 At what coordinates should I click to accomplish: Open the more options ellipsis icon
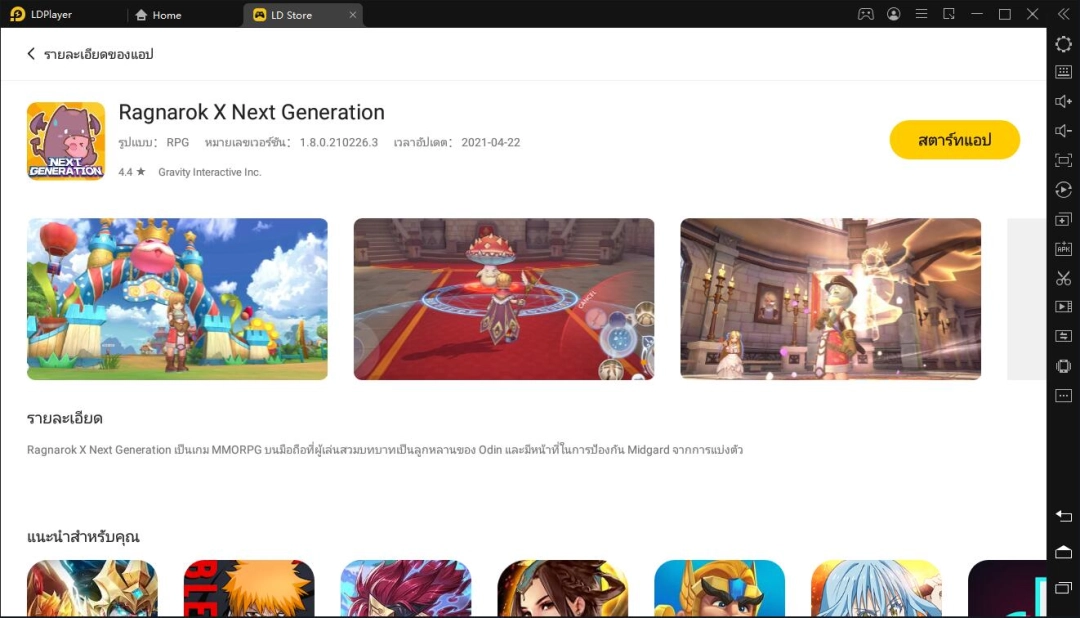coord(1063,395)
